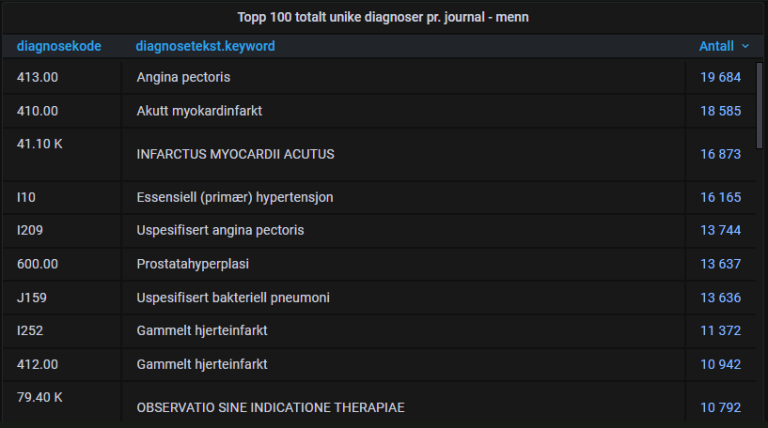
Task: Click count 16 873 link
Action: pyautogui.click(x=720, y=154)
